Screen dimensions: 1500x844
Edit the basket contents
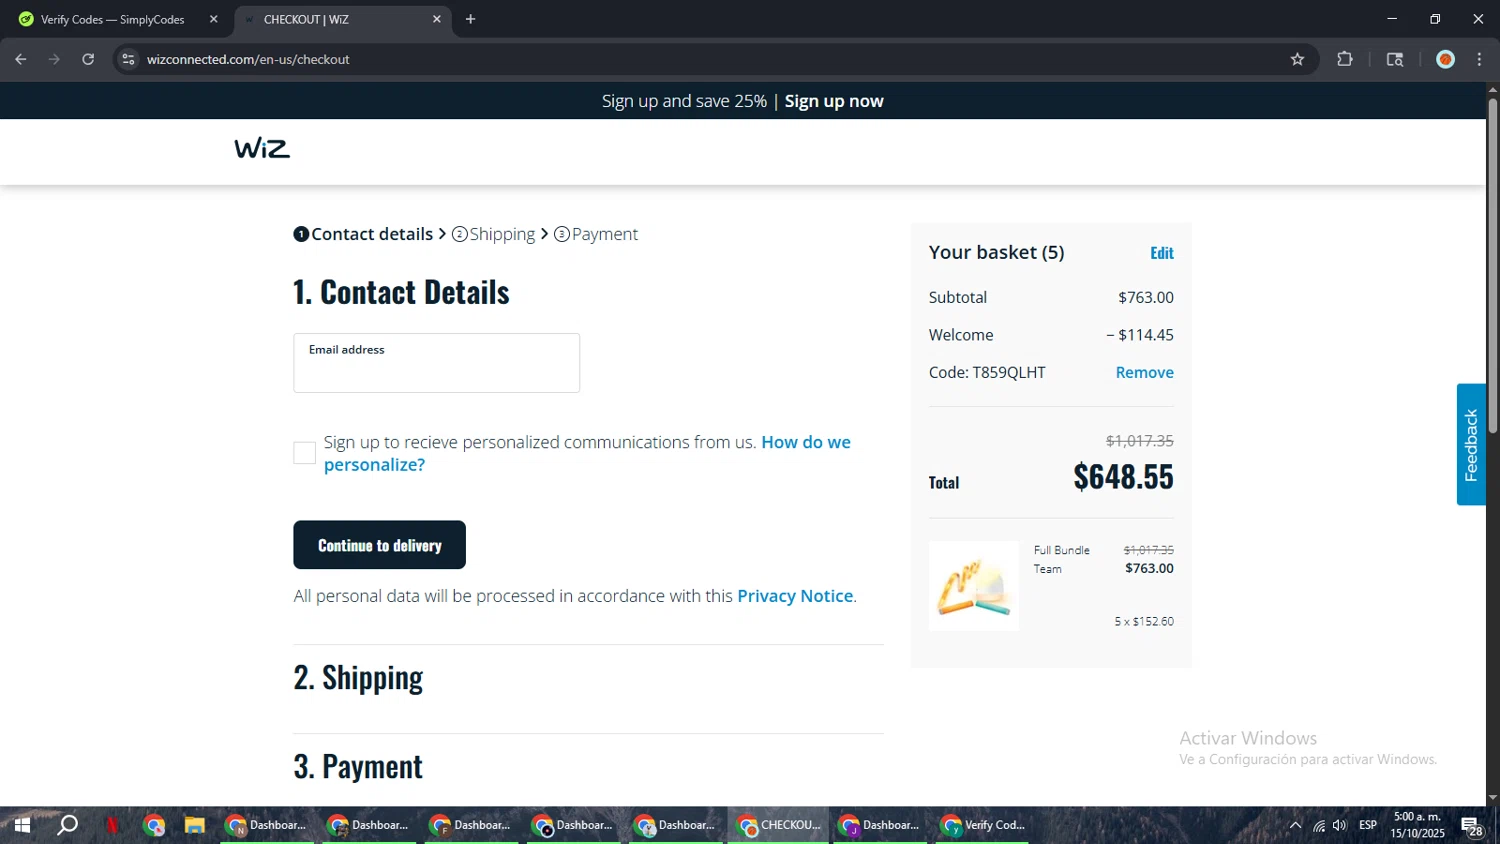pyautogui.click(x=1161, y=253)
